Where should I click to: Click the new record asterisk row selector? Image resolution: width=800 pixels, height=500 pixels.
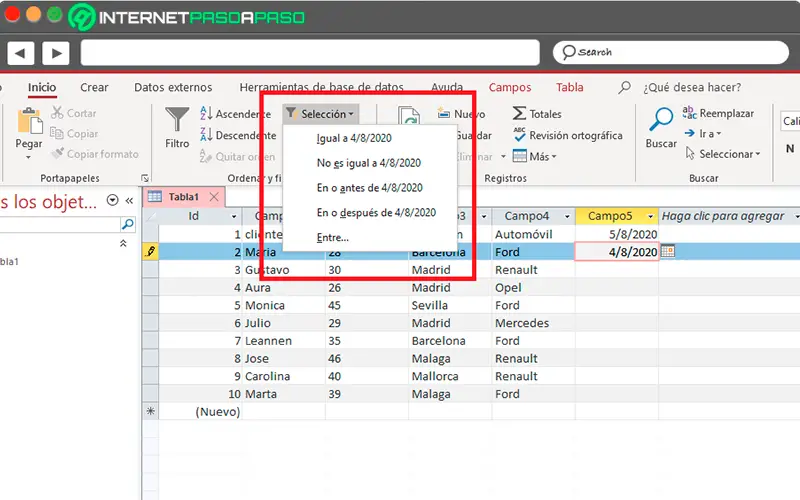click(x=151, y=411)
